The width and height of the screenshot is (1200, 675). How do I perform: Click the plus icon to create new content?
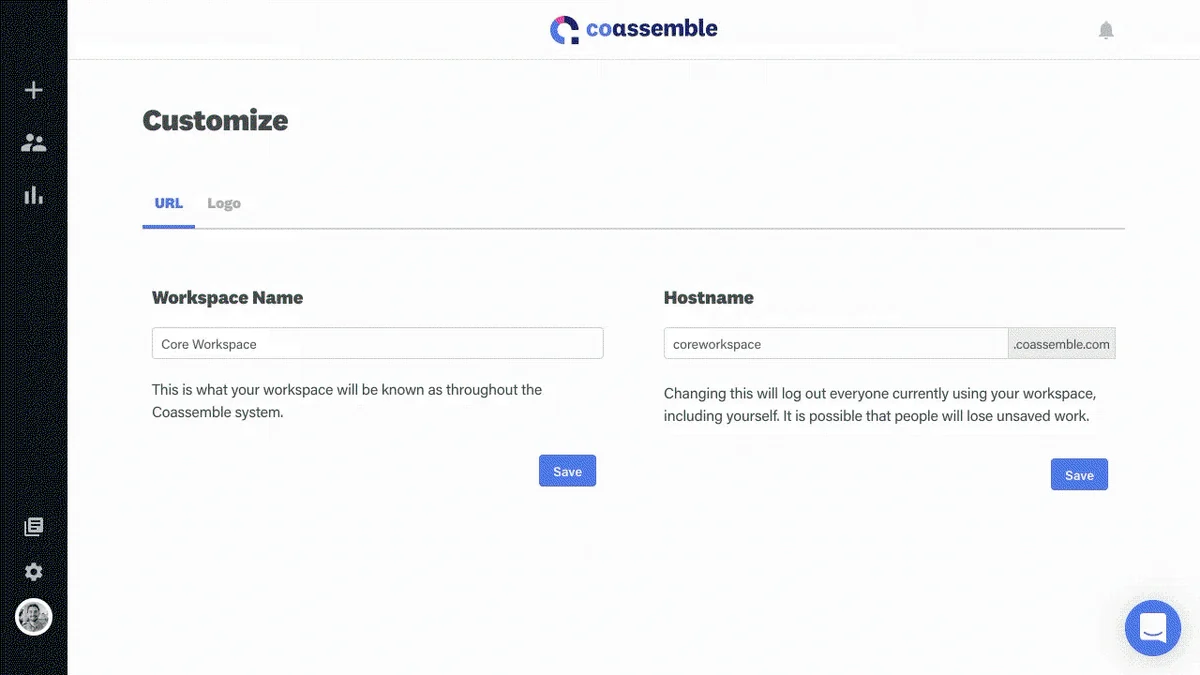pos(33,89)
